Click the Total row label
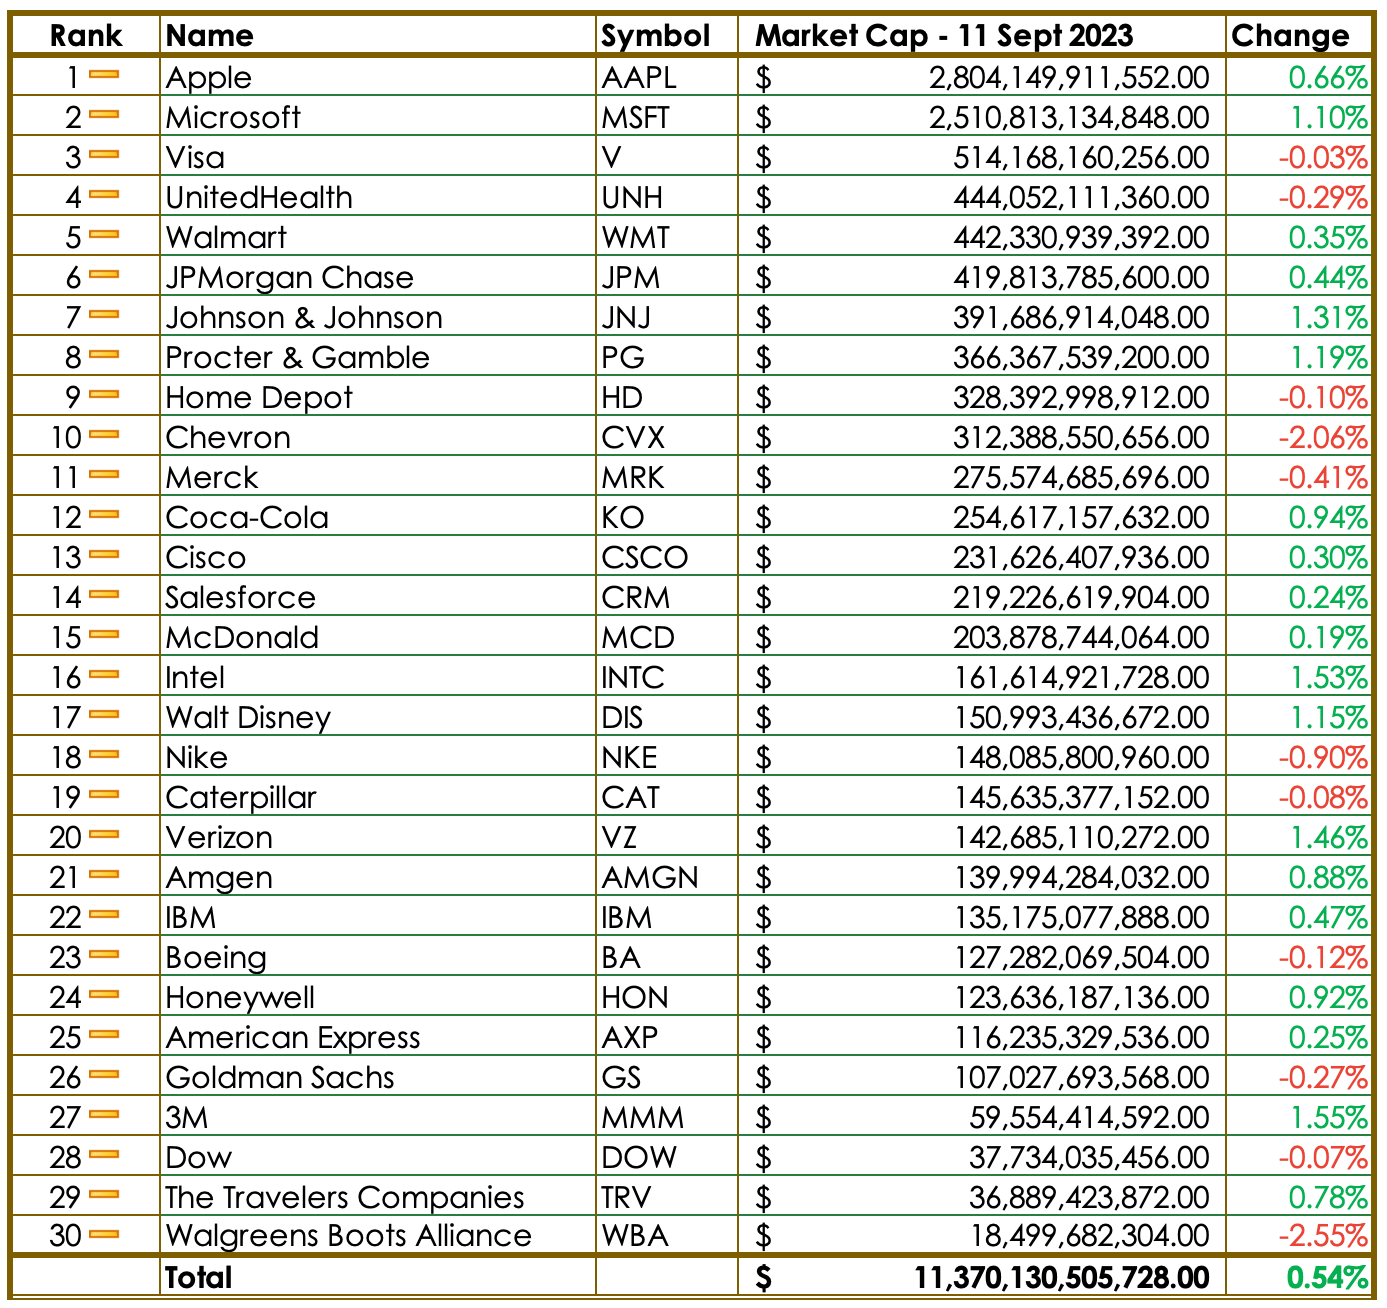The height and width of the screenshot is (1308, 1387). (199, 1277)
